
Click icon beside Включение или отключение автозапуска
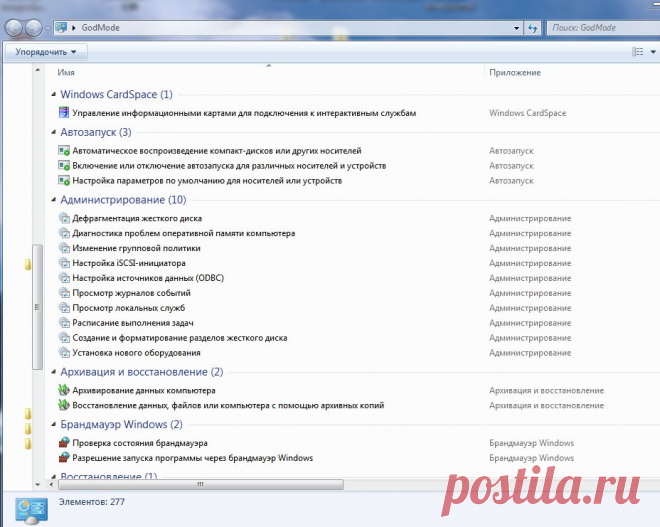(64, 165)
